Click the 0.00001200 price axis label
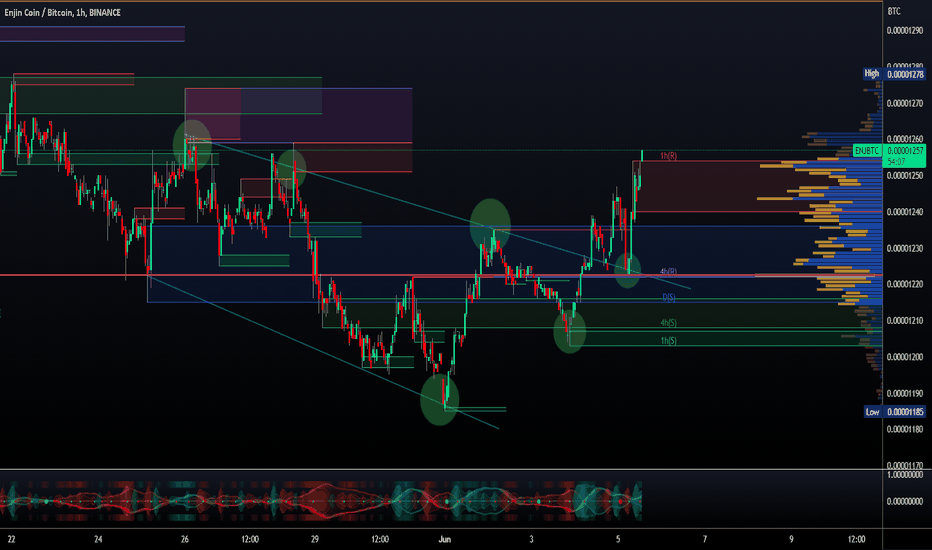932x550 pixels. click(905, 357)
